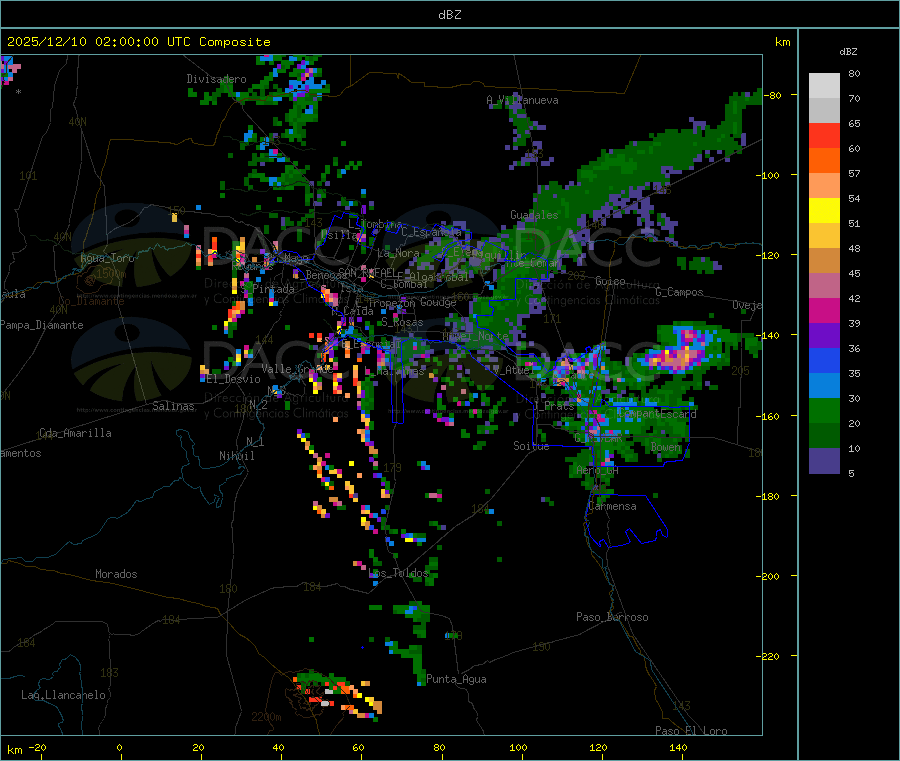This screenshot has width=900, height=761.
Task: Click the El_Desvio label
Action: 234,379
